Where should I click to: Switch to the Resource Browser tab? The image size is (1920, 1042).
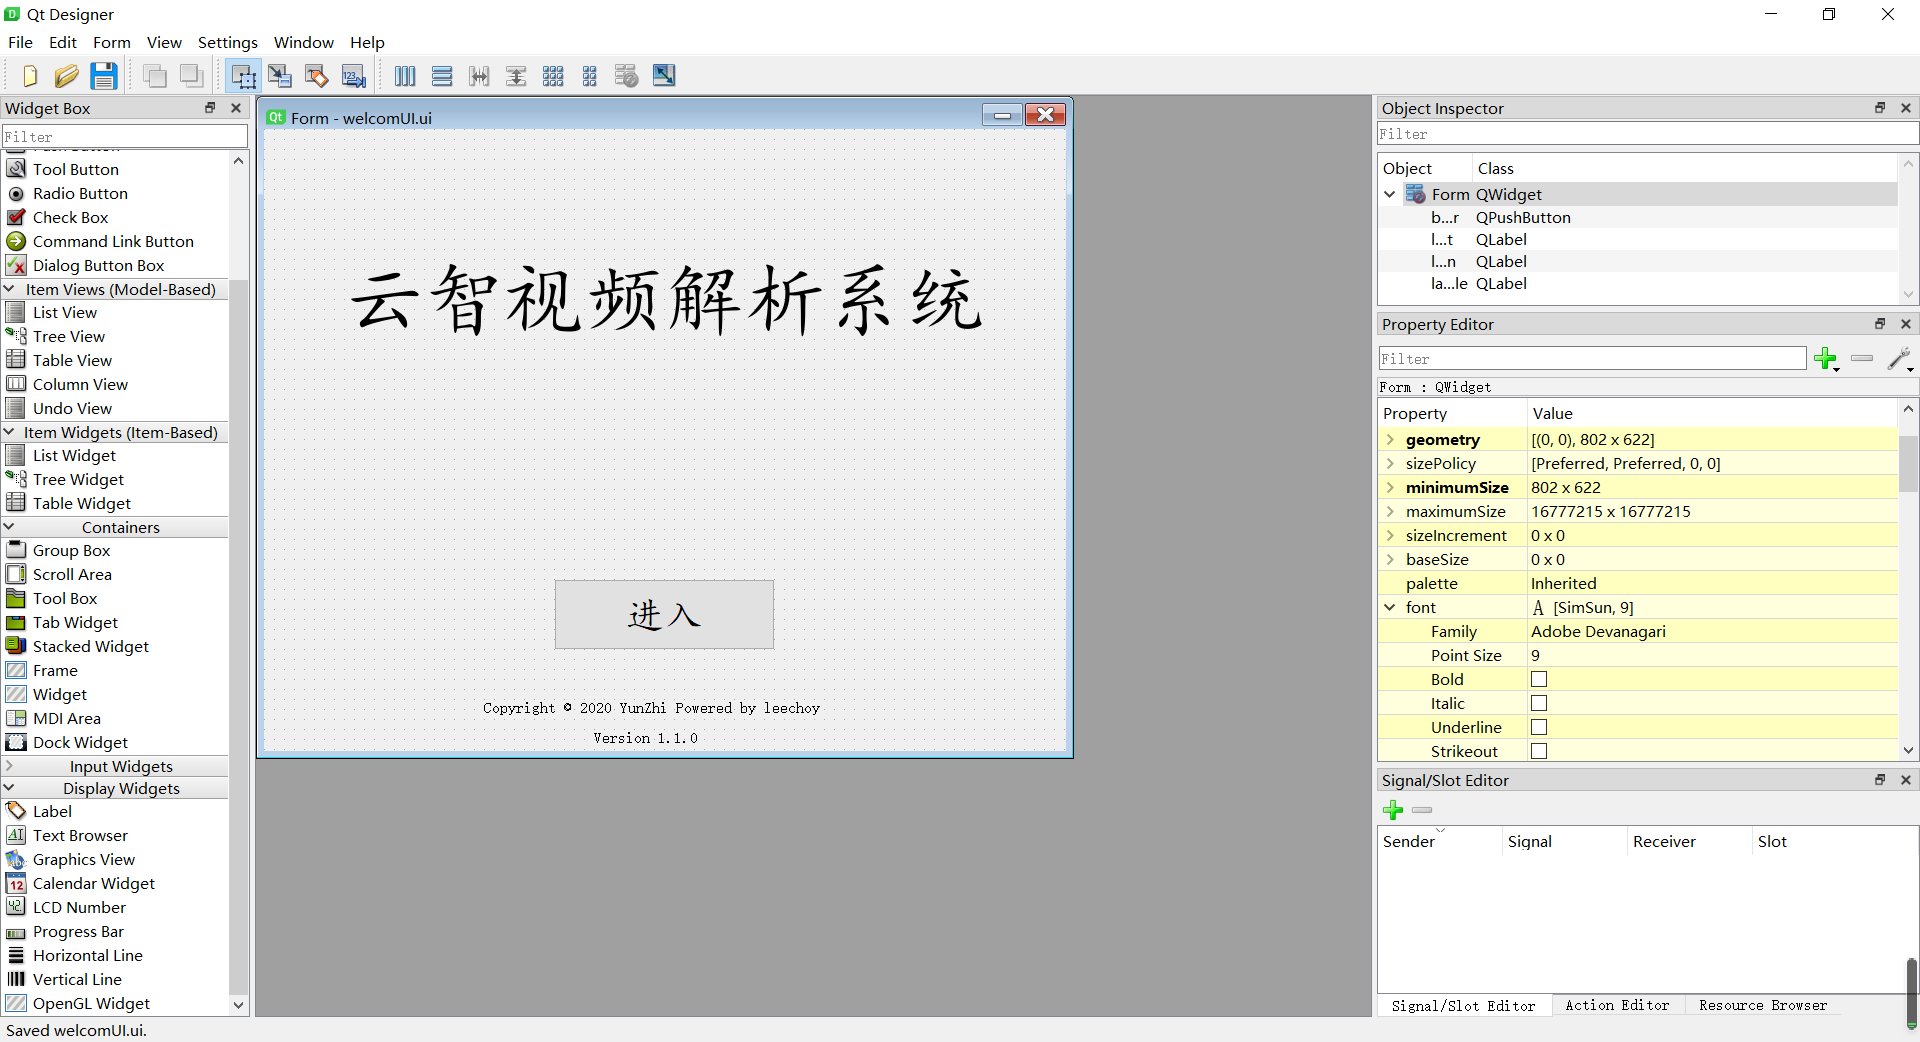pos(1763,1006)
